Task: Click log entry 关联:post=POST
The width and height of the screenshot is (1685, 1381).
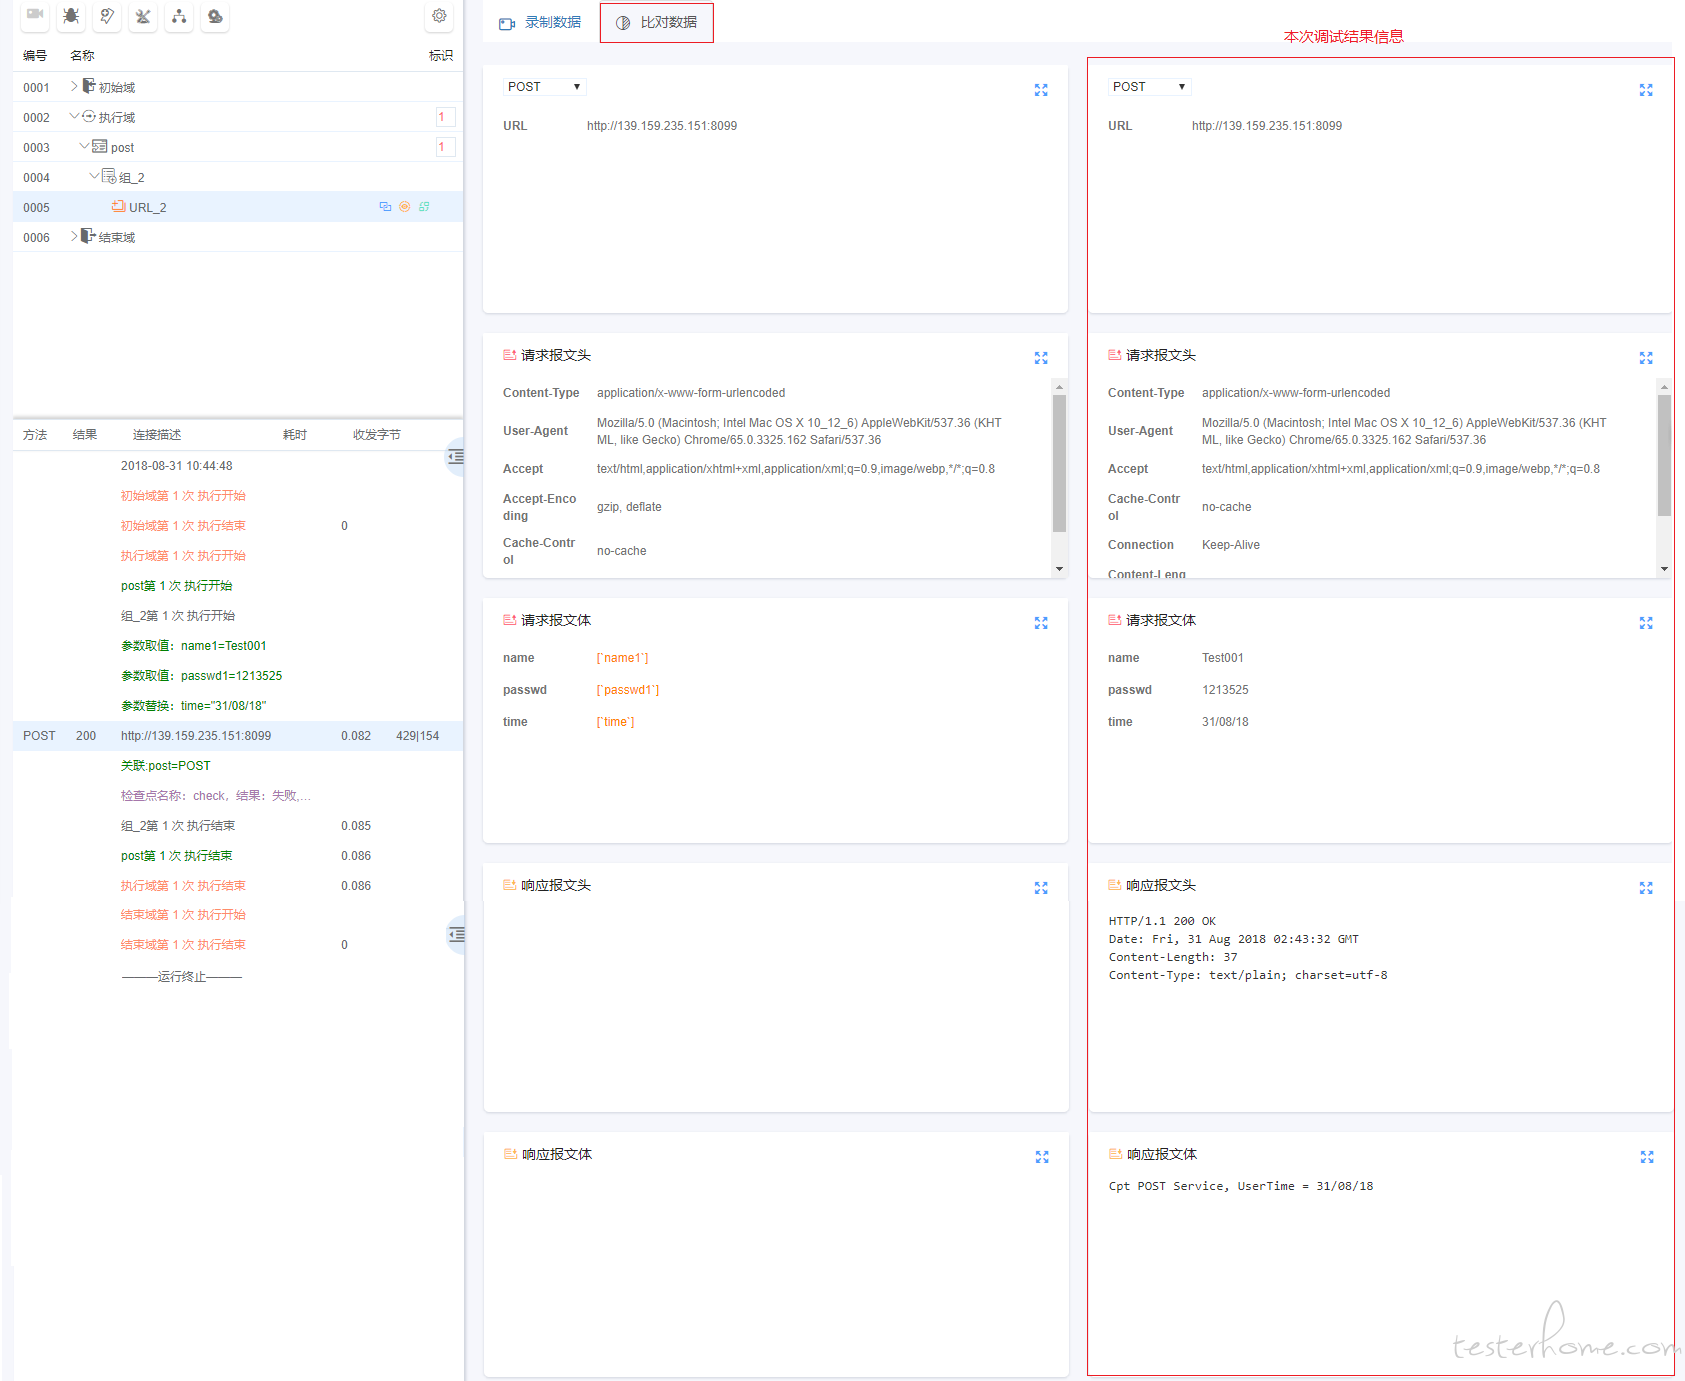Action: pos(166,766)
